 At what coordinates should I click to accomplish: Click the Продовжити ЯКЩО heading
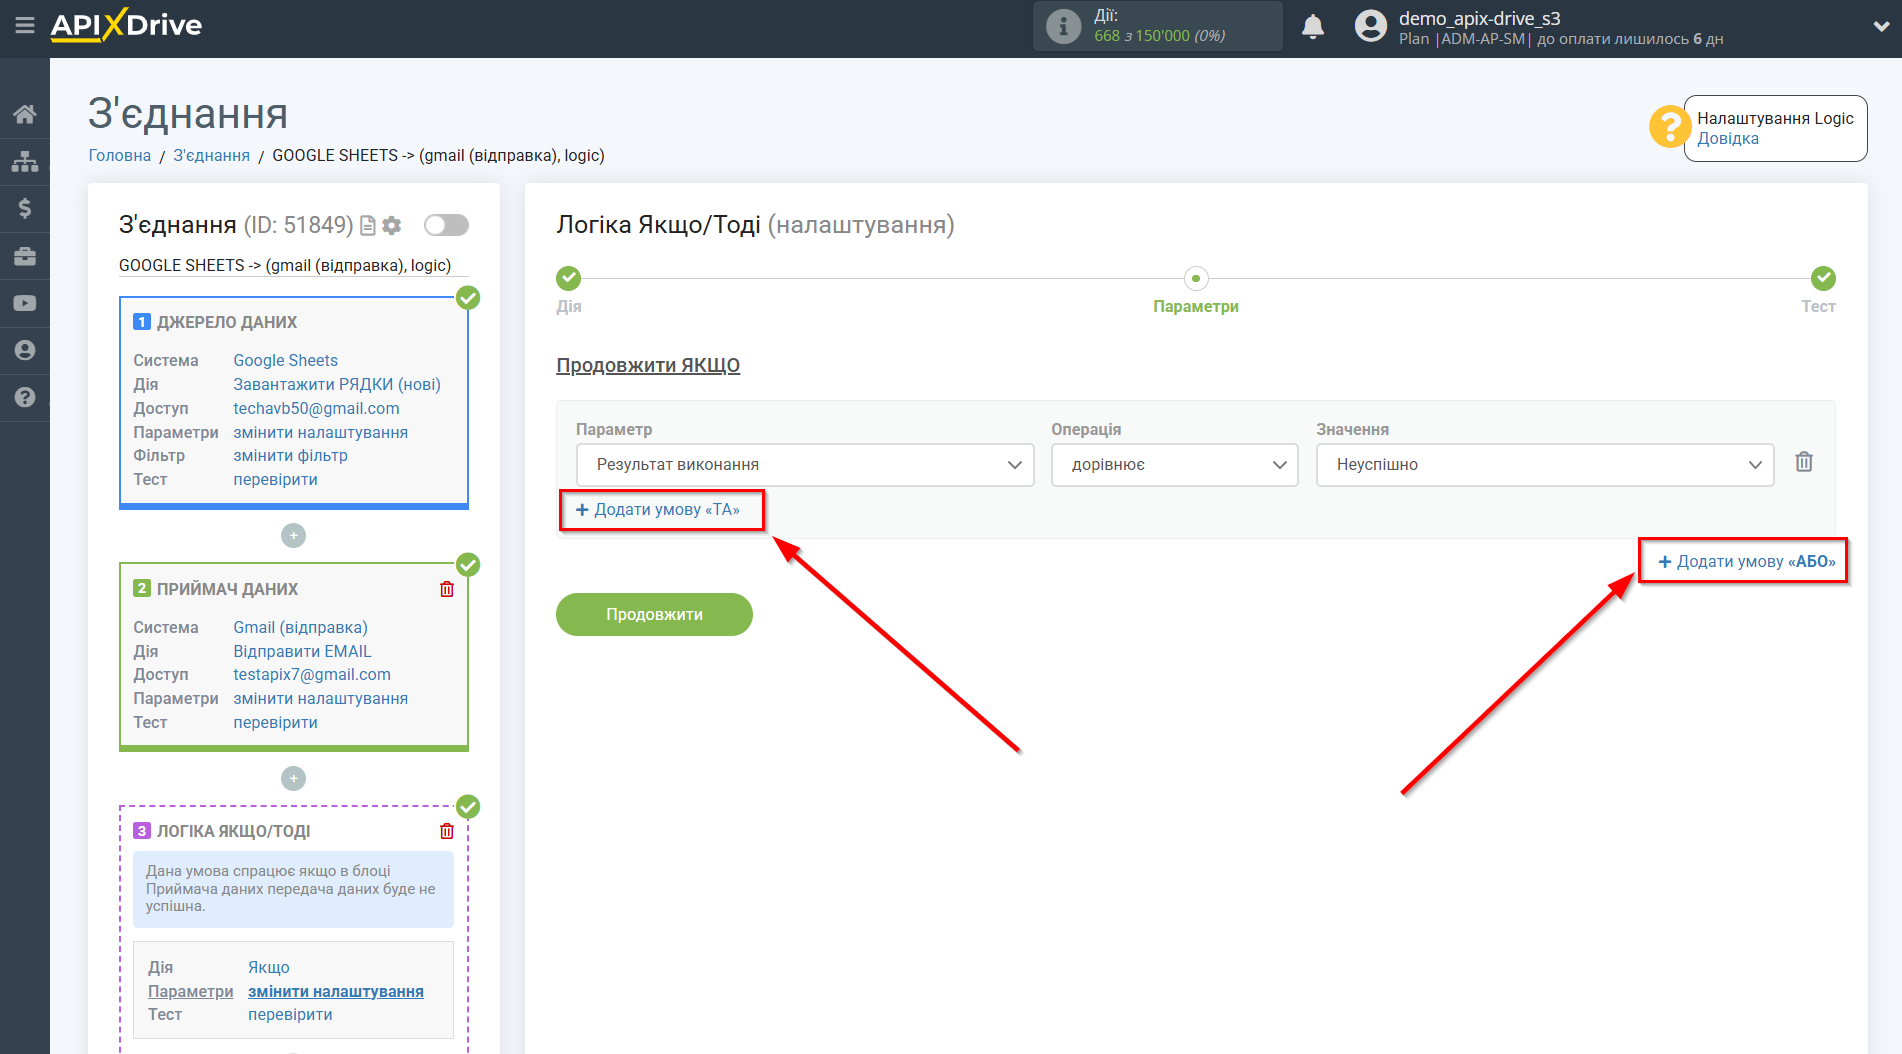coord(648,365)
